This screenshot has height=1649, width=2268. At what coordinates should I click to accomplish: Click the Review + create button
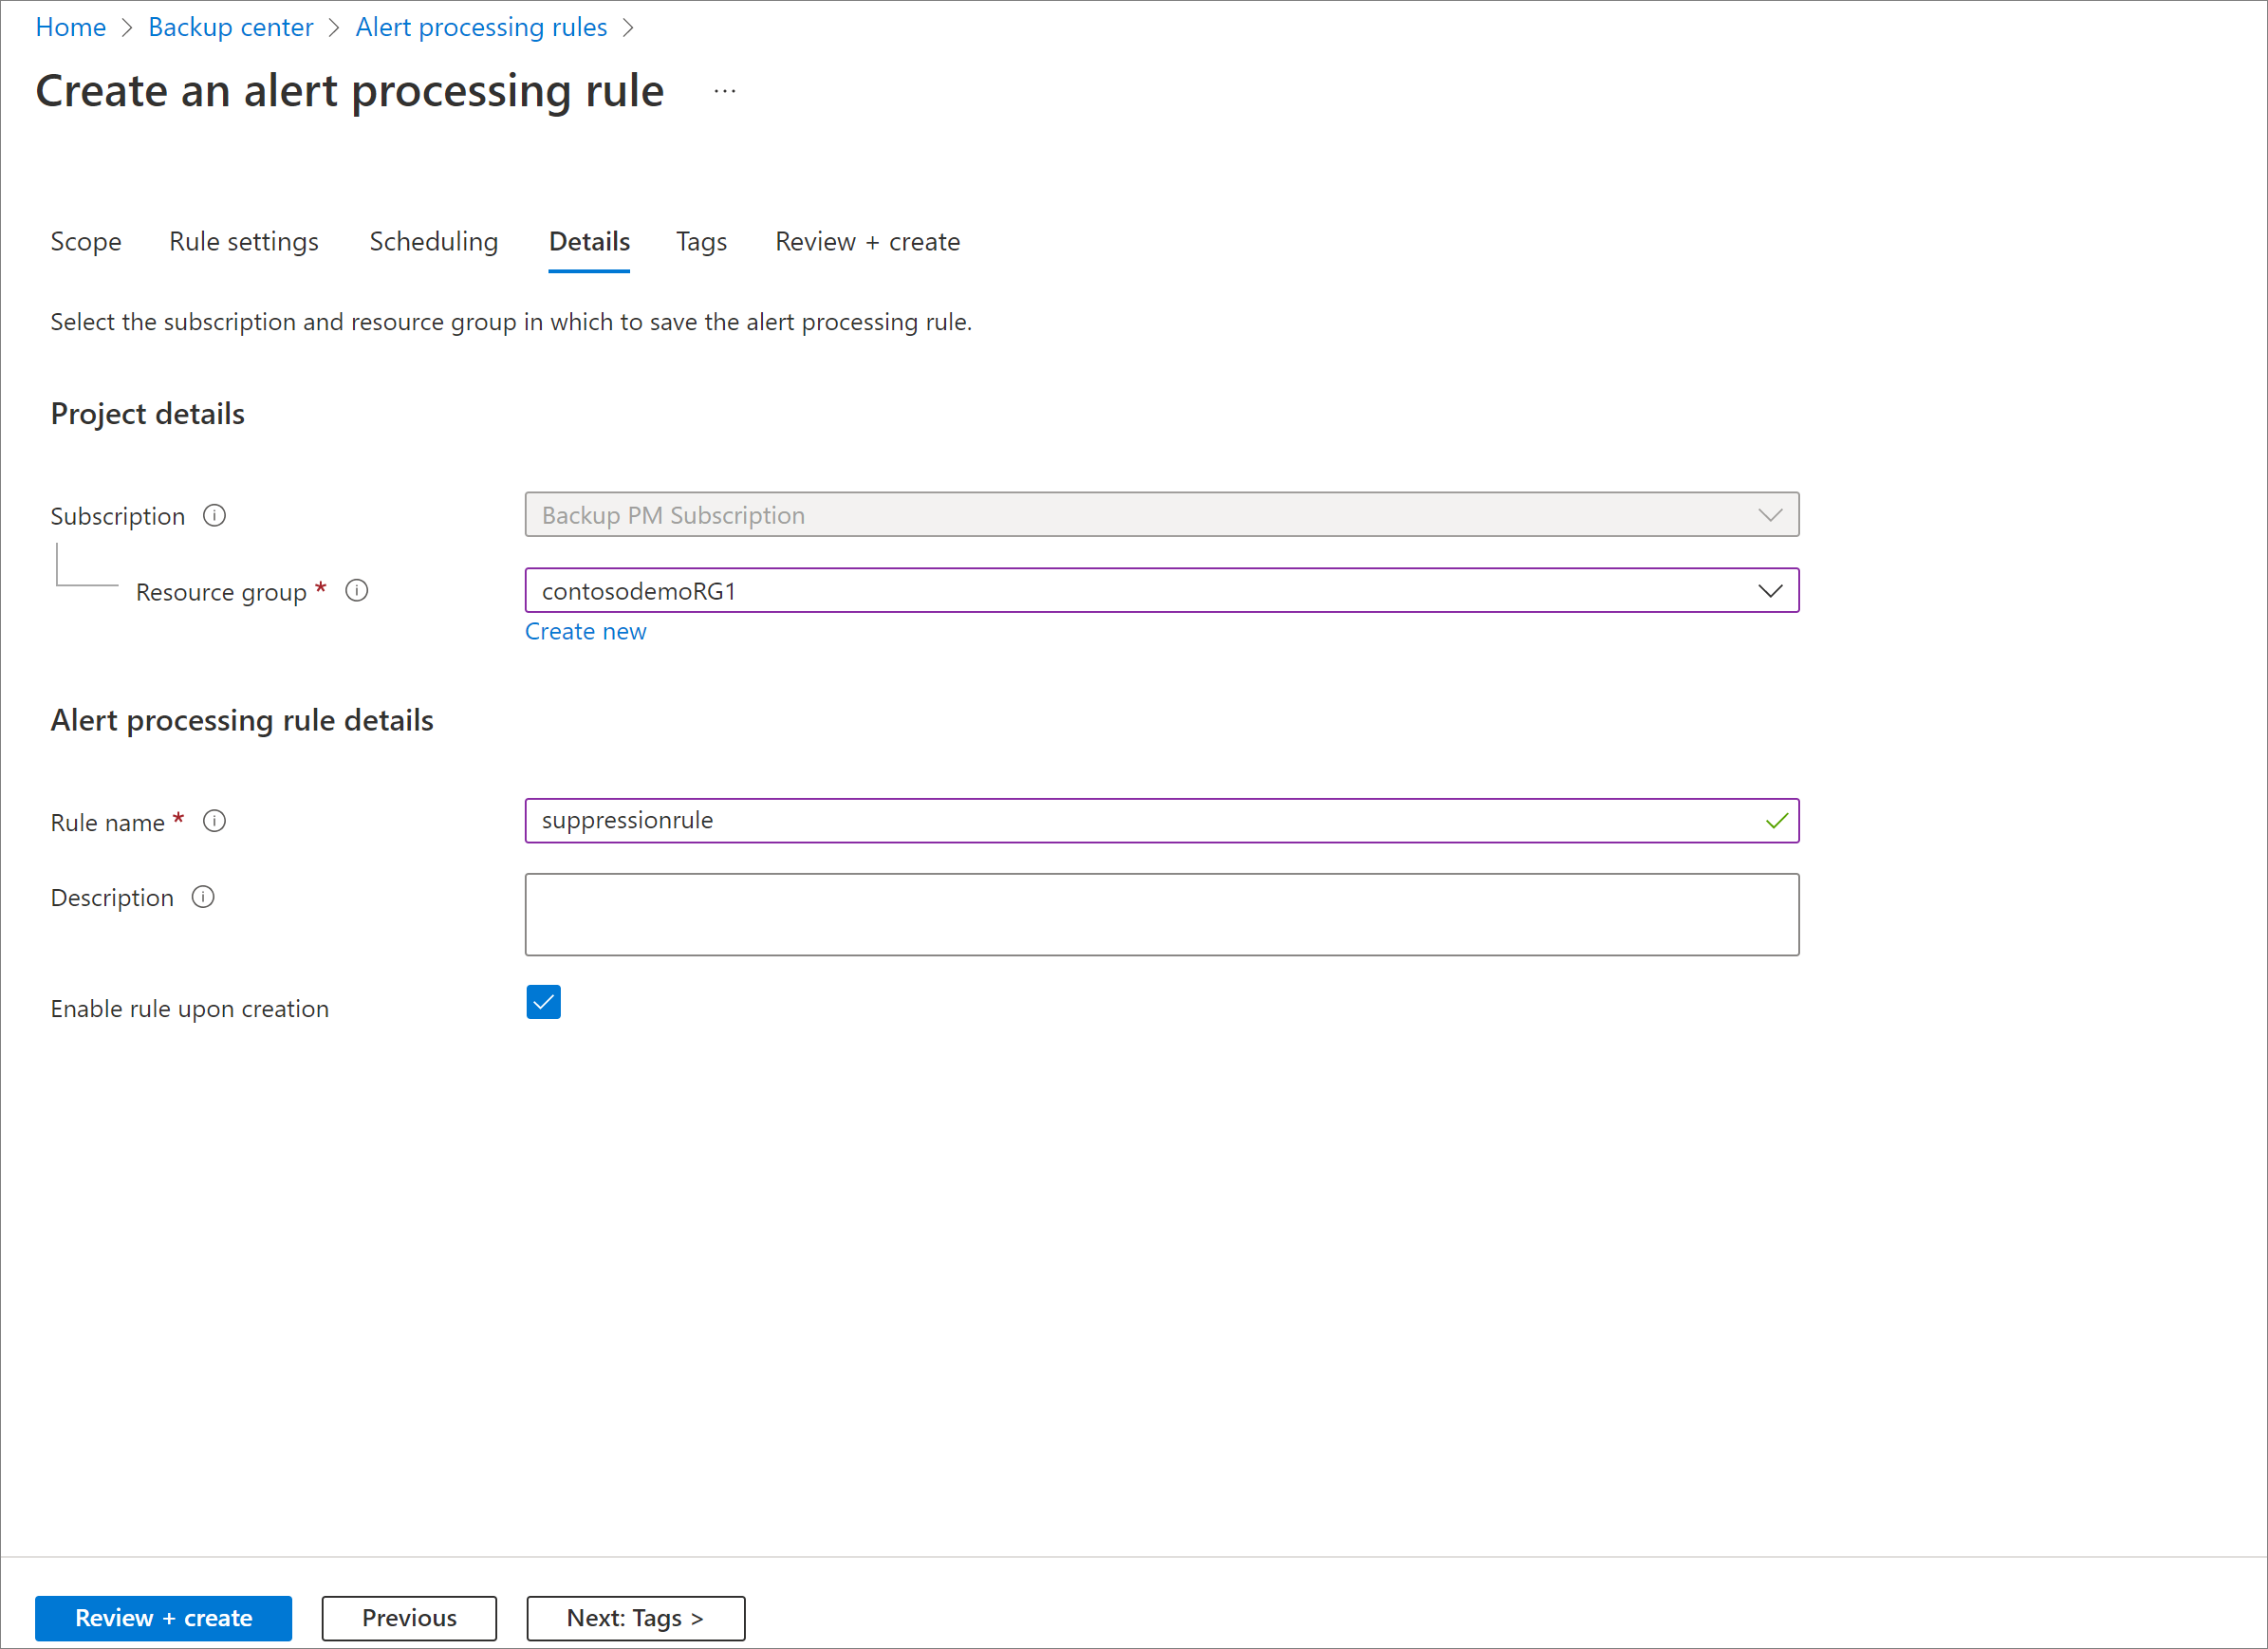pyautogui.click(x=165, y=1618)
